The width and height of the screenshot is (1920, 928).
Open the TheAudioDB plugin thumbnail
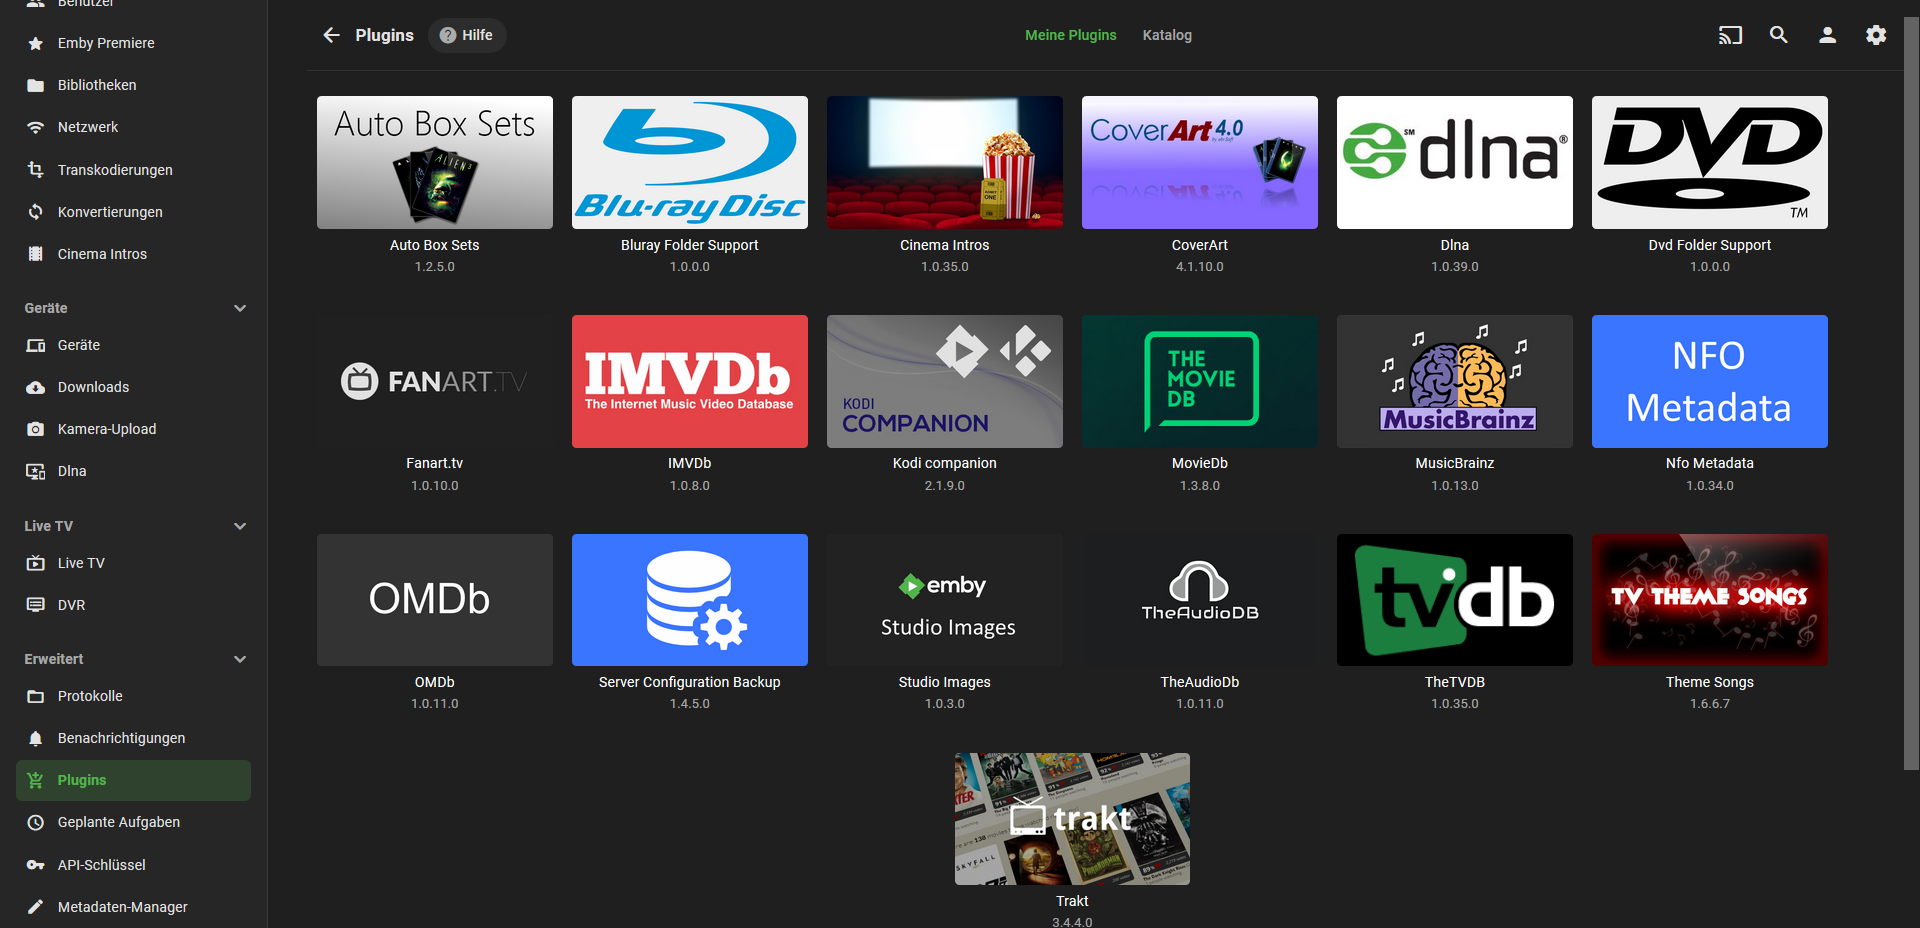click(1200, 600)
